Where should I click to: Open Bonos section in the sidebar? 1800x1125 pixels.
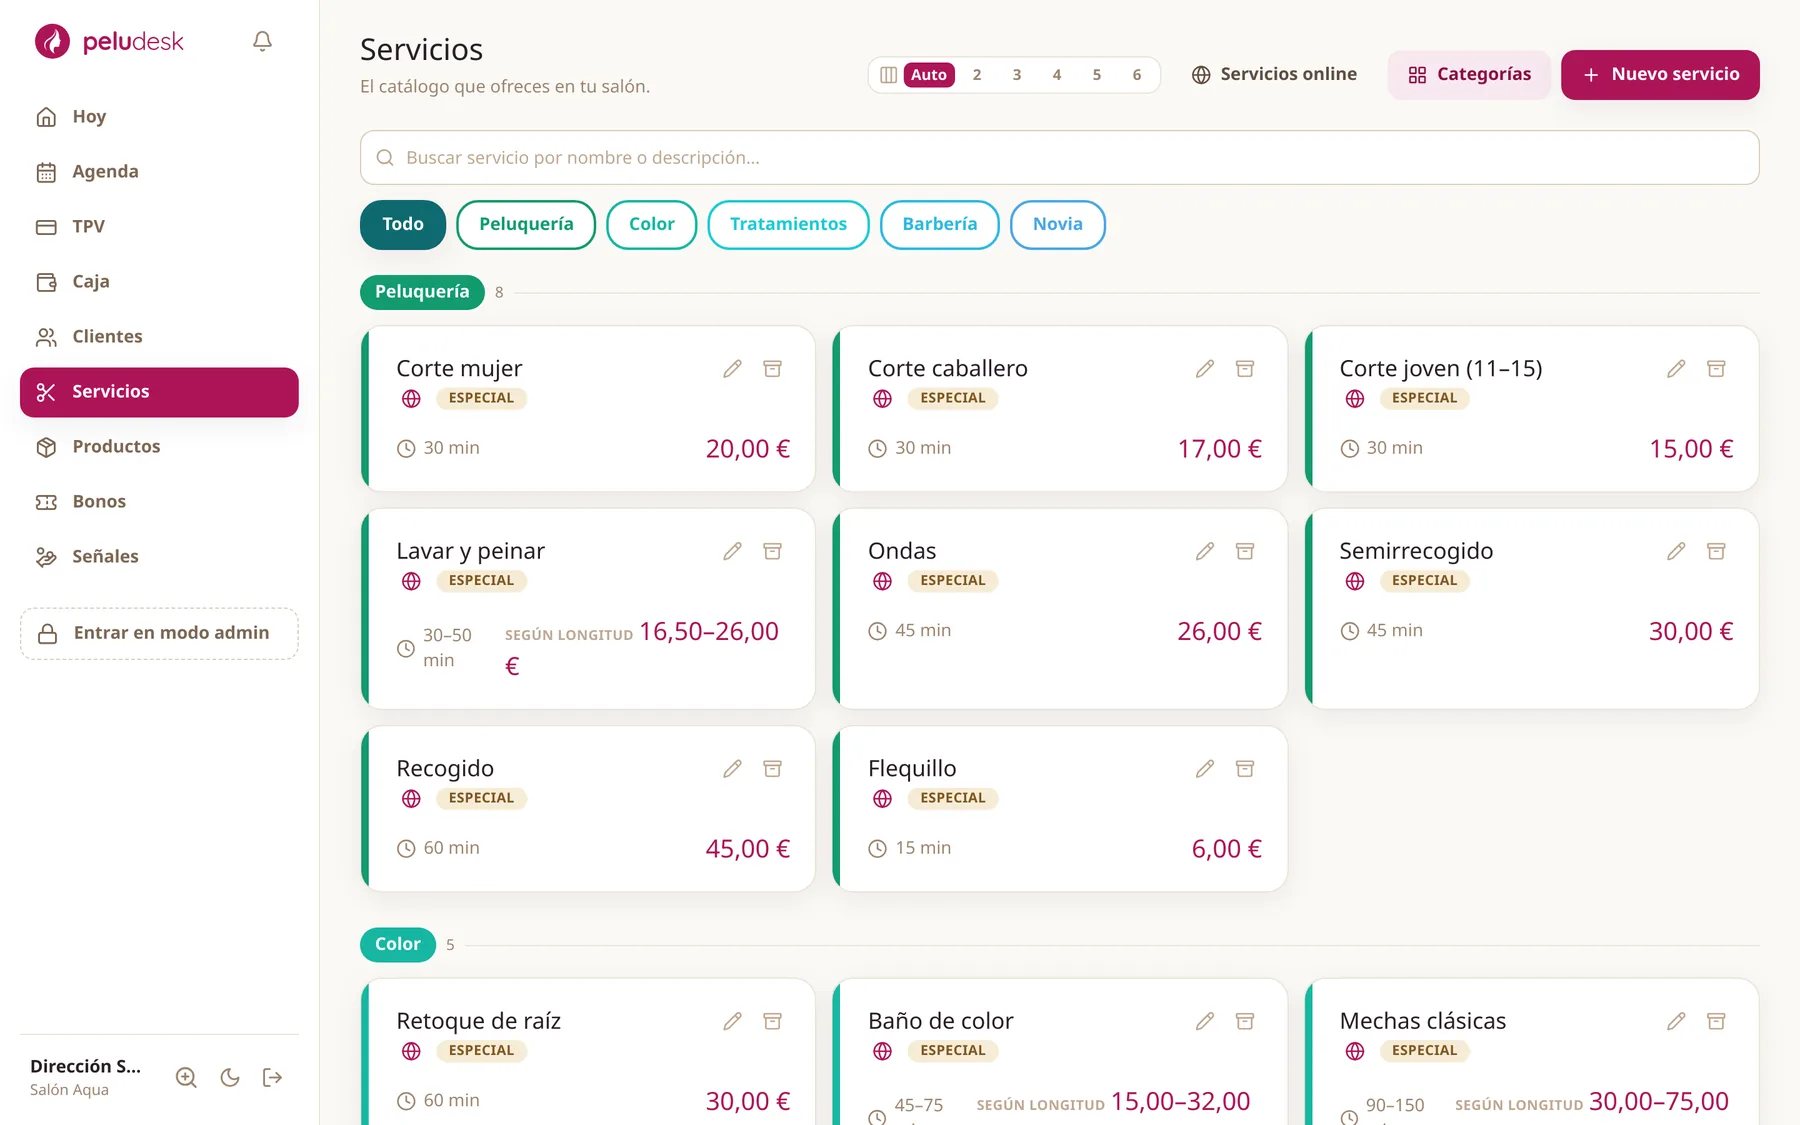click(159, 502)
